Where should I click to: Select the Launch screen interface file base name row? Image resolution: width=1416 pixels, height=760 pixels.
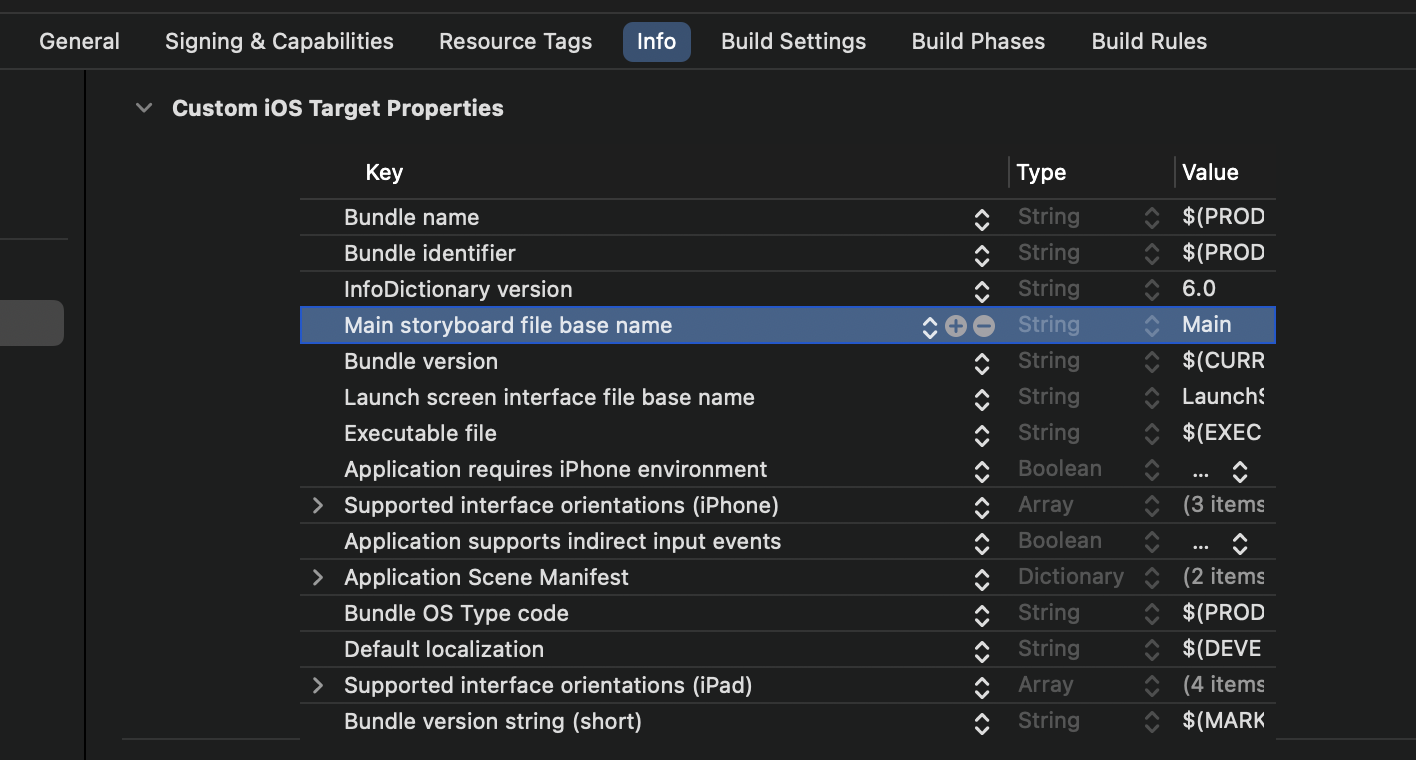549,398
